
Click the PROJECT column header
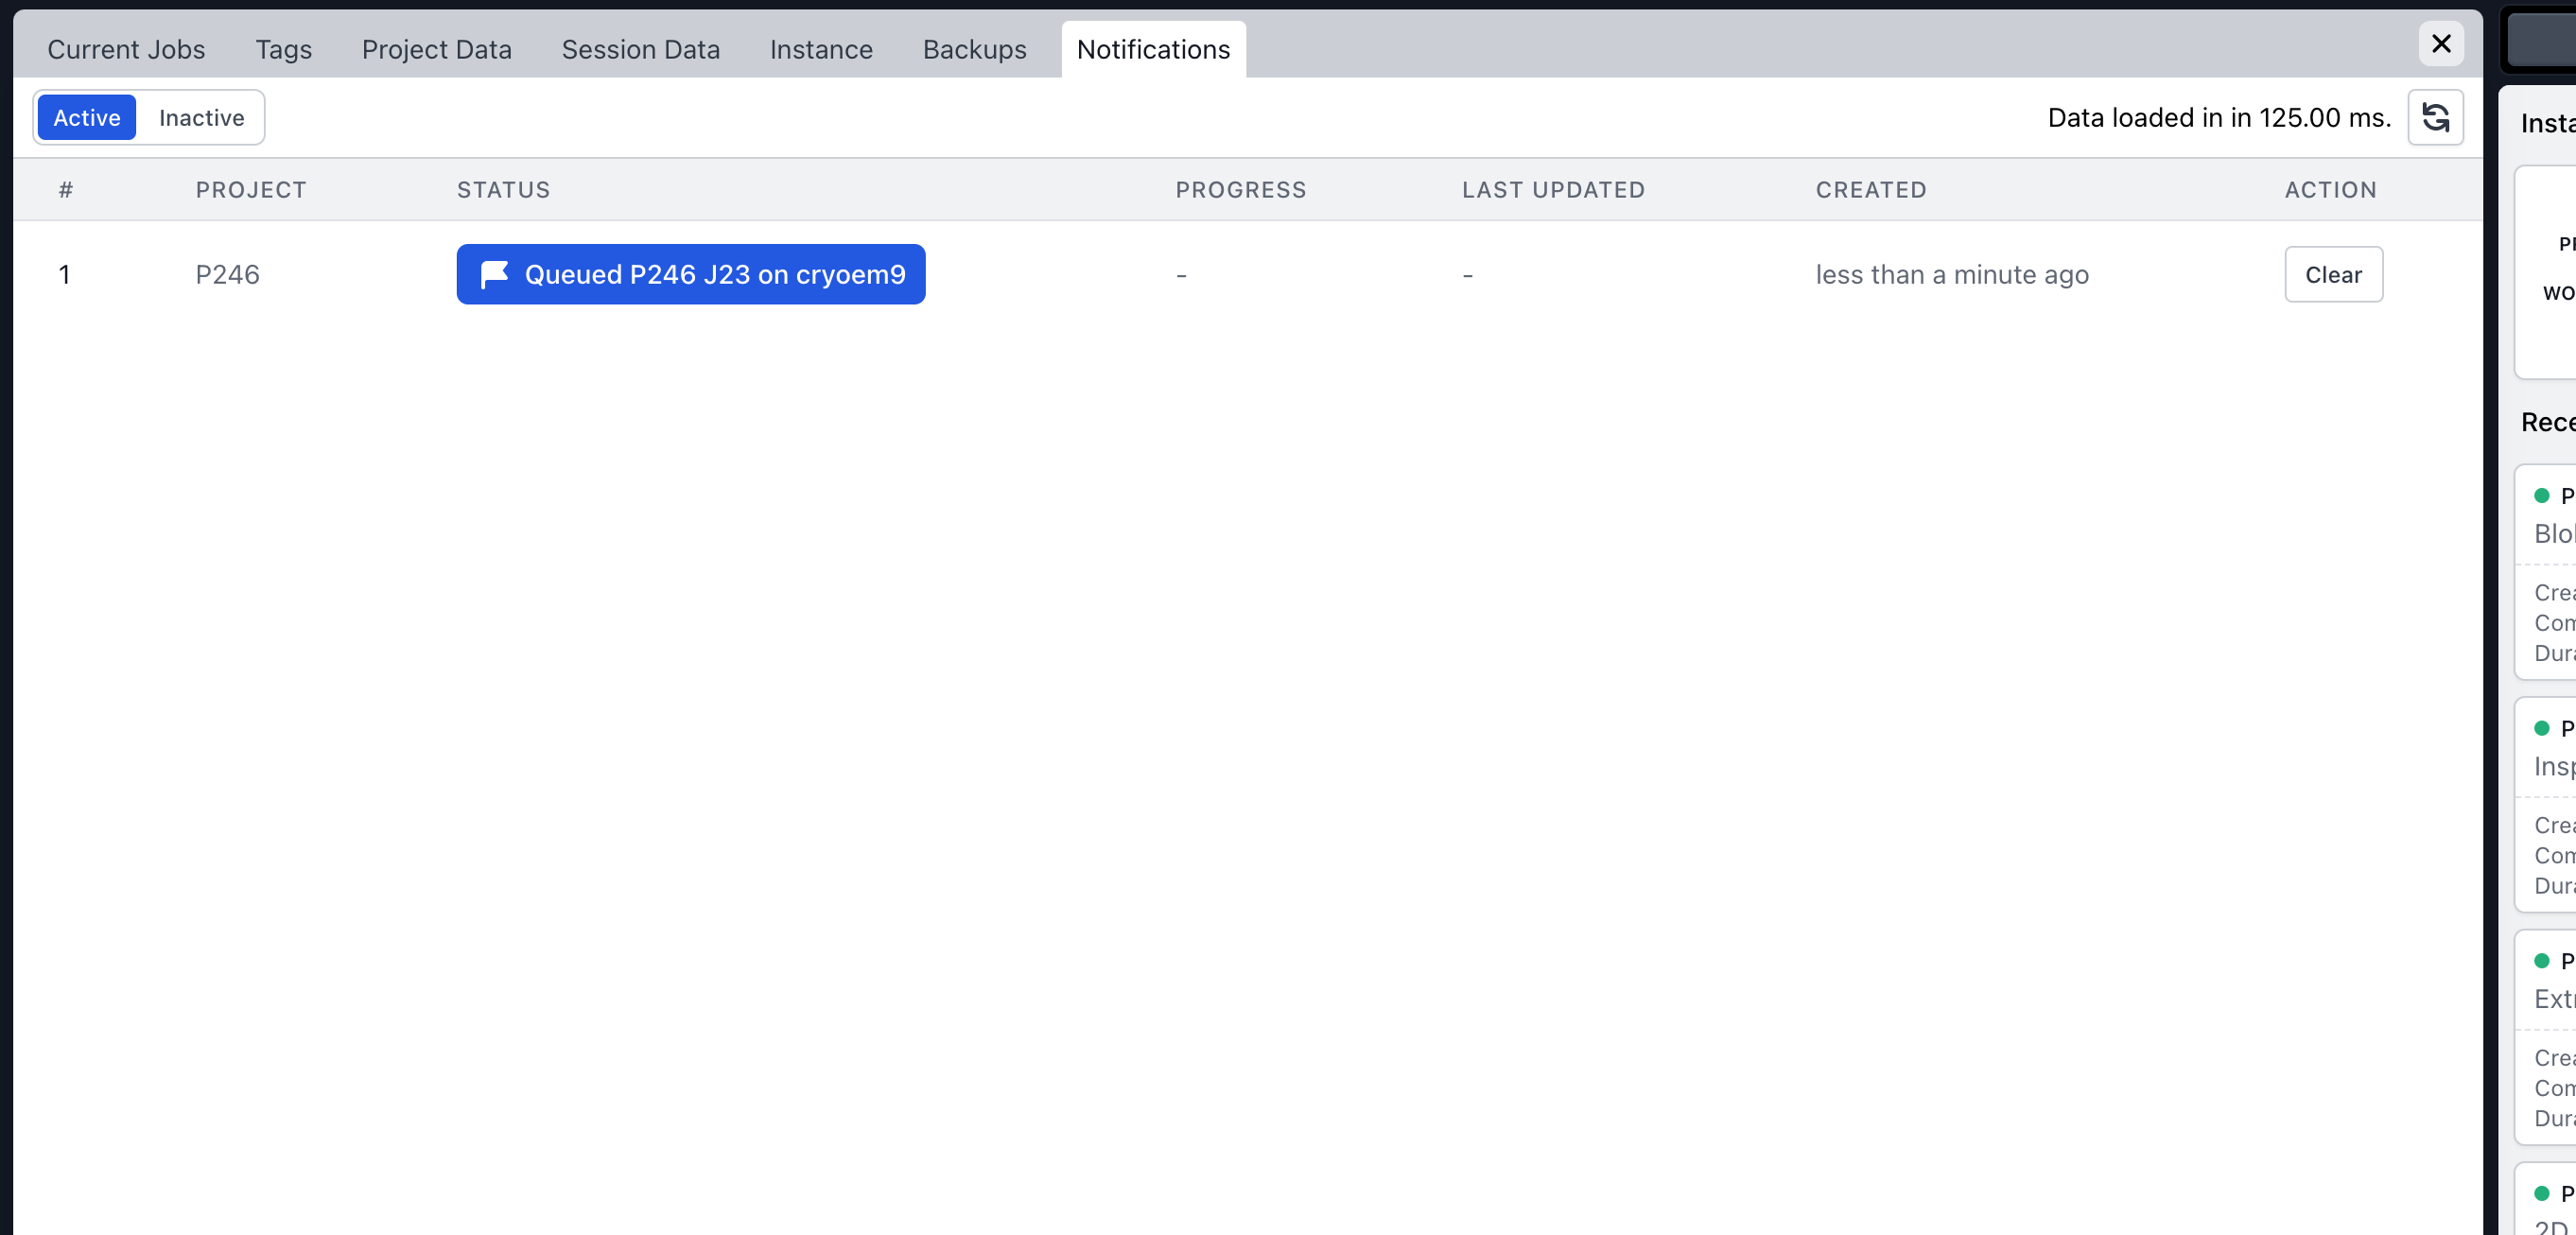coord(251,190)
